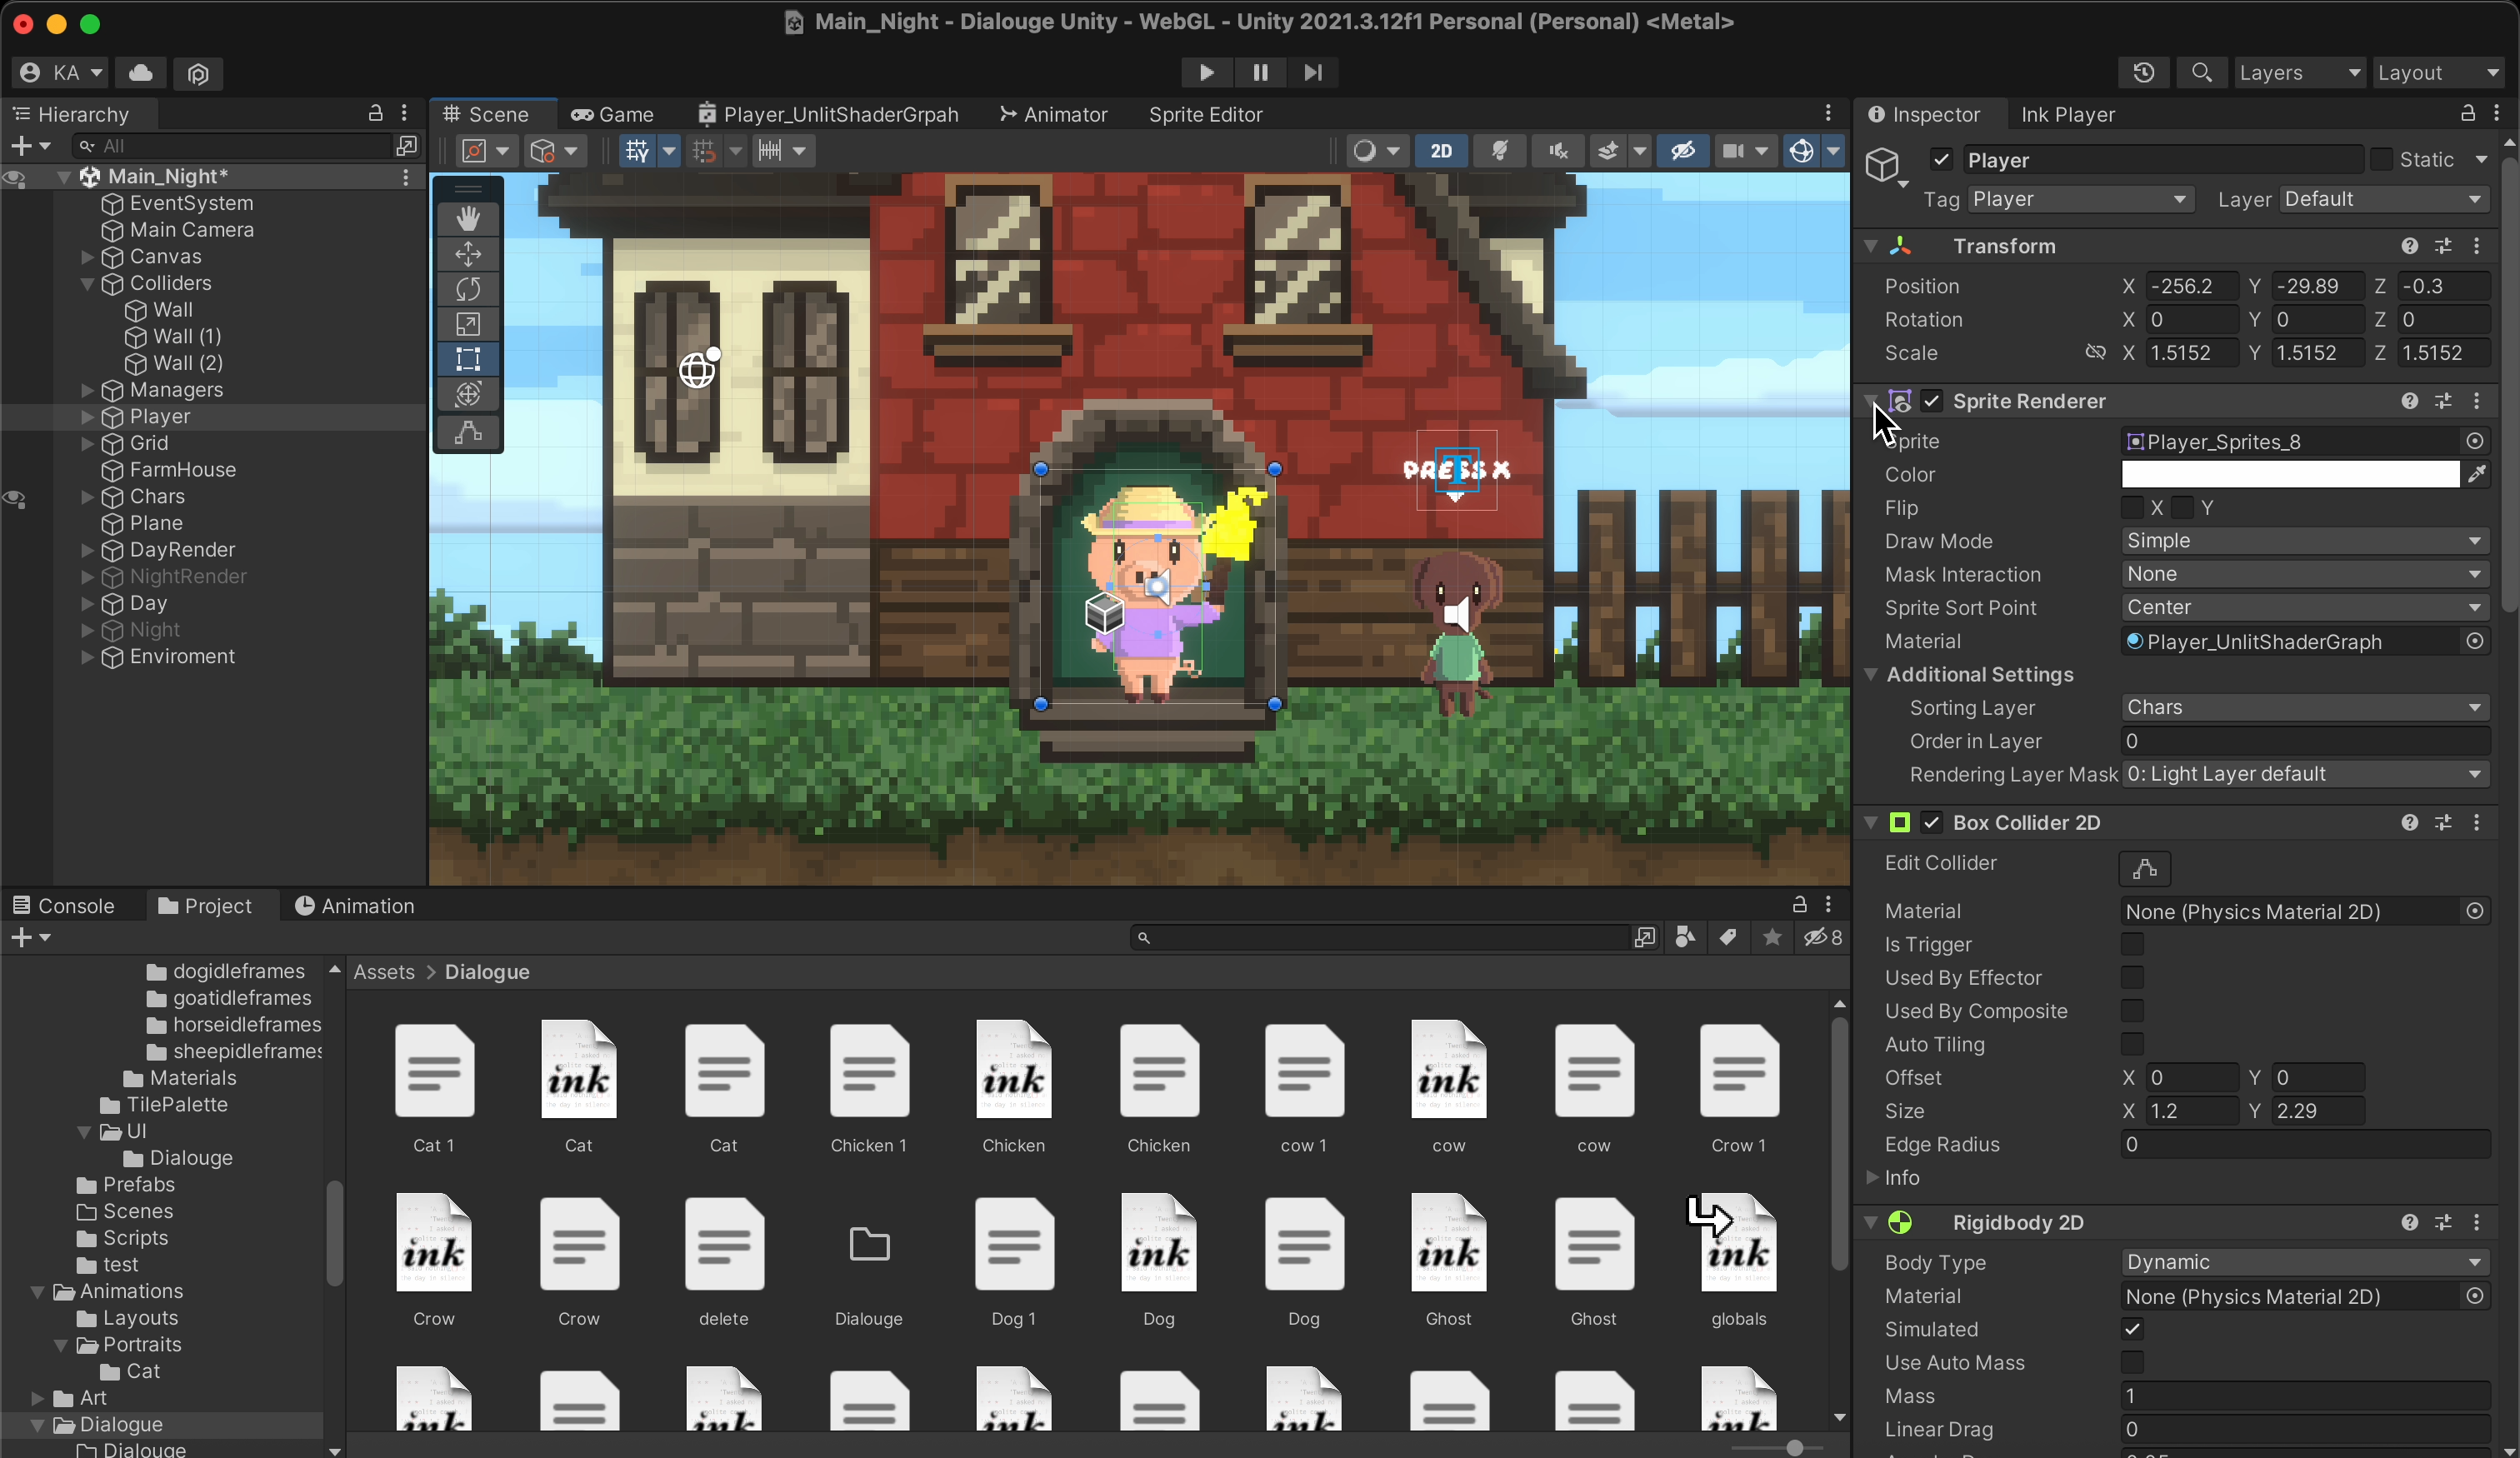Image resolution: width=2520 pixels, height=1458 pixels.
Task: Uncheck the Simulated checkbox in Rigidbody 2D
Action: click(2132, 1329)
